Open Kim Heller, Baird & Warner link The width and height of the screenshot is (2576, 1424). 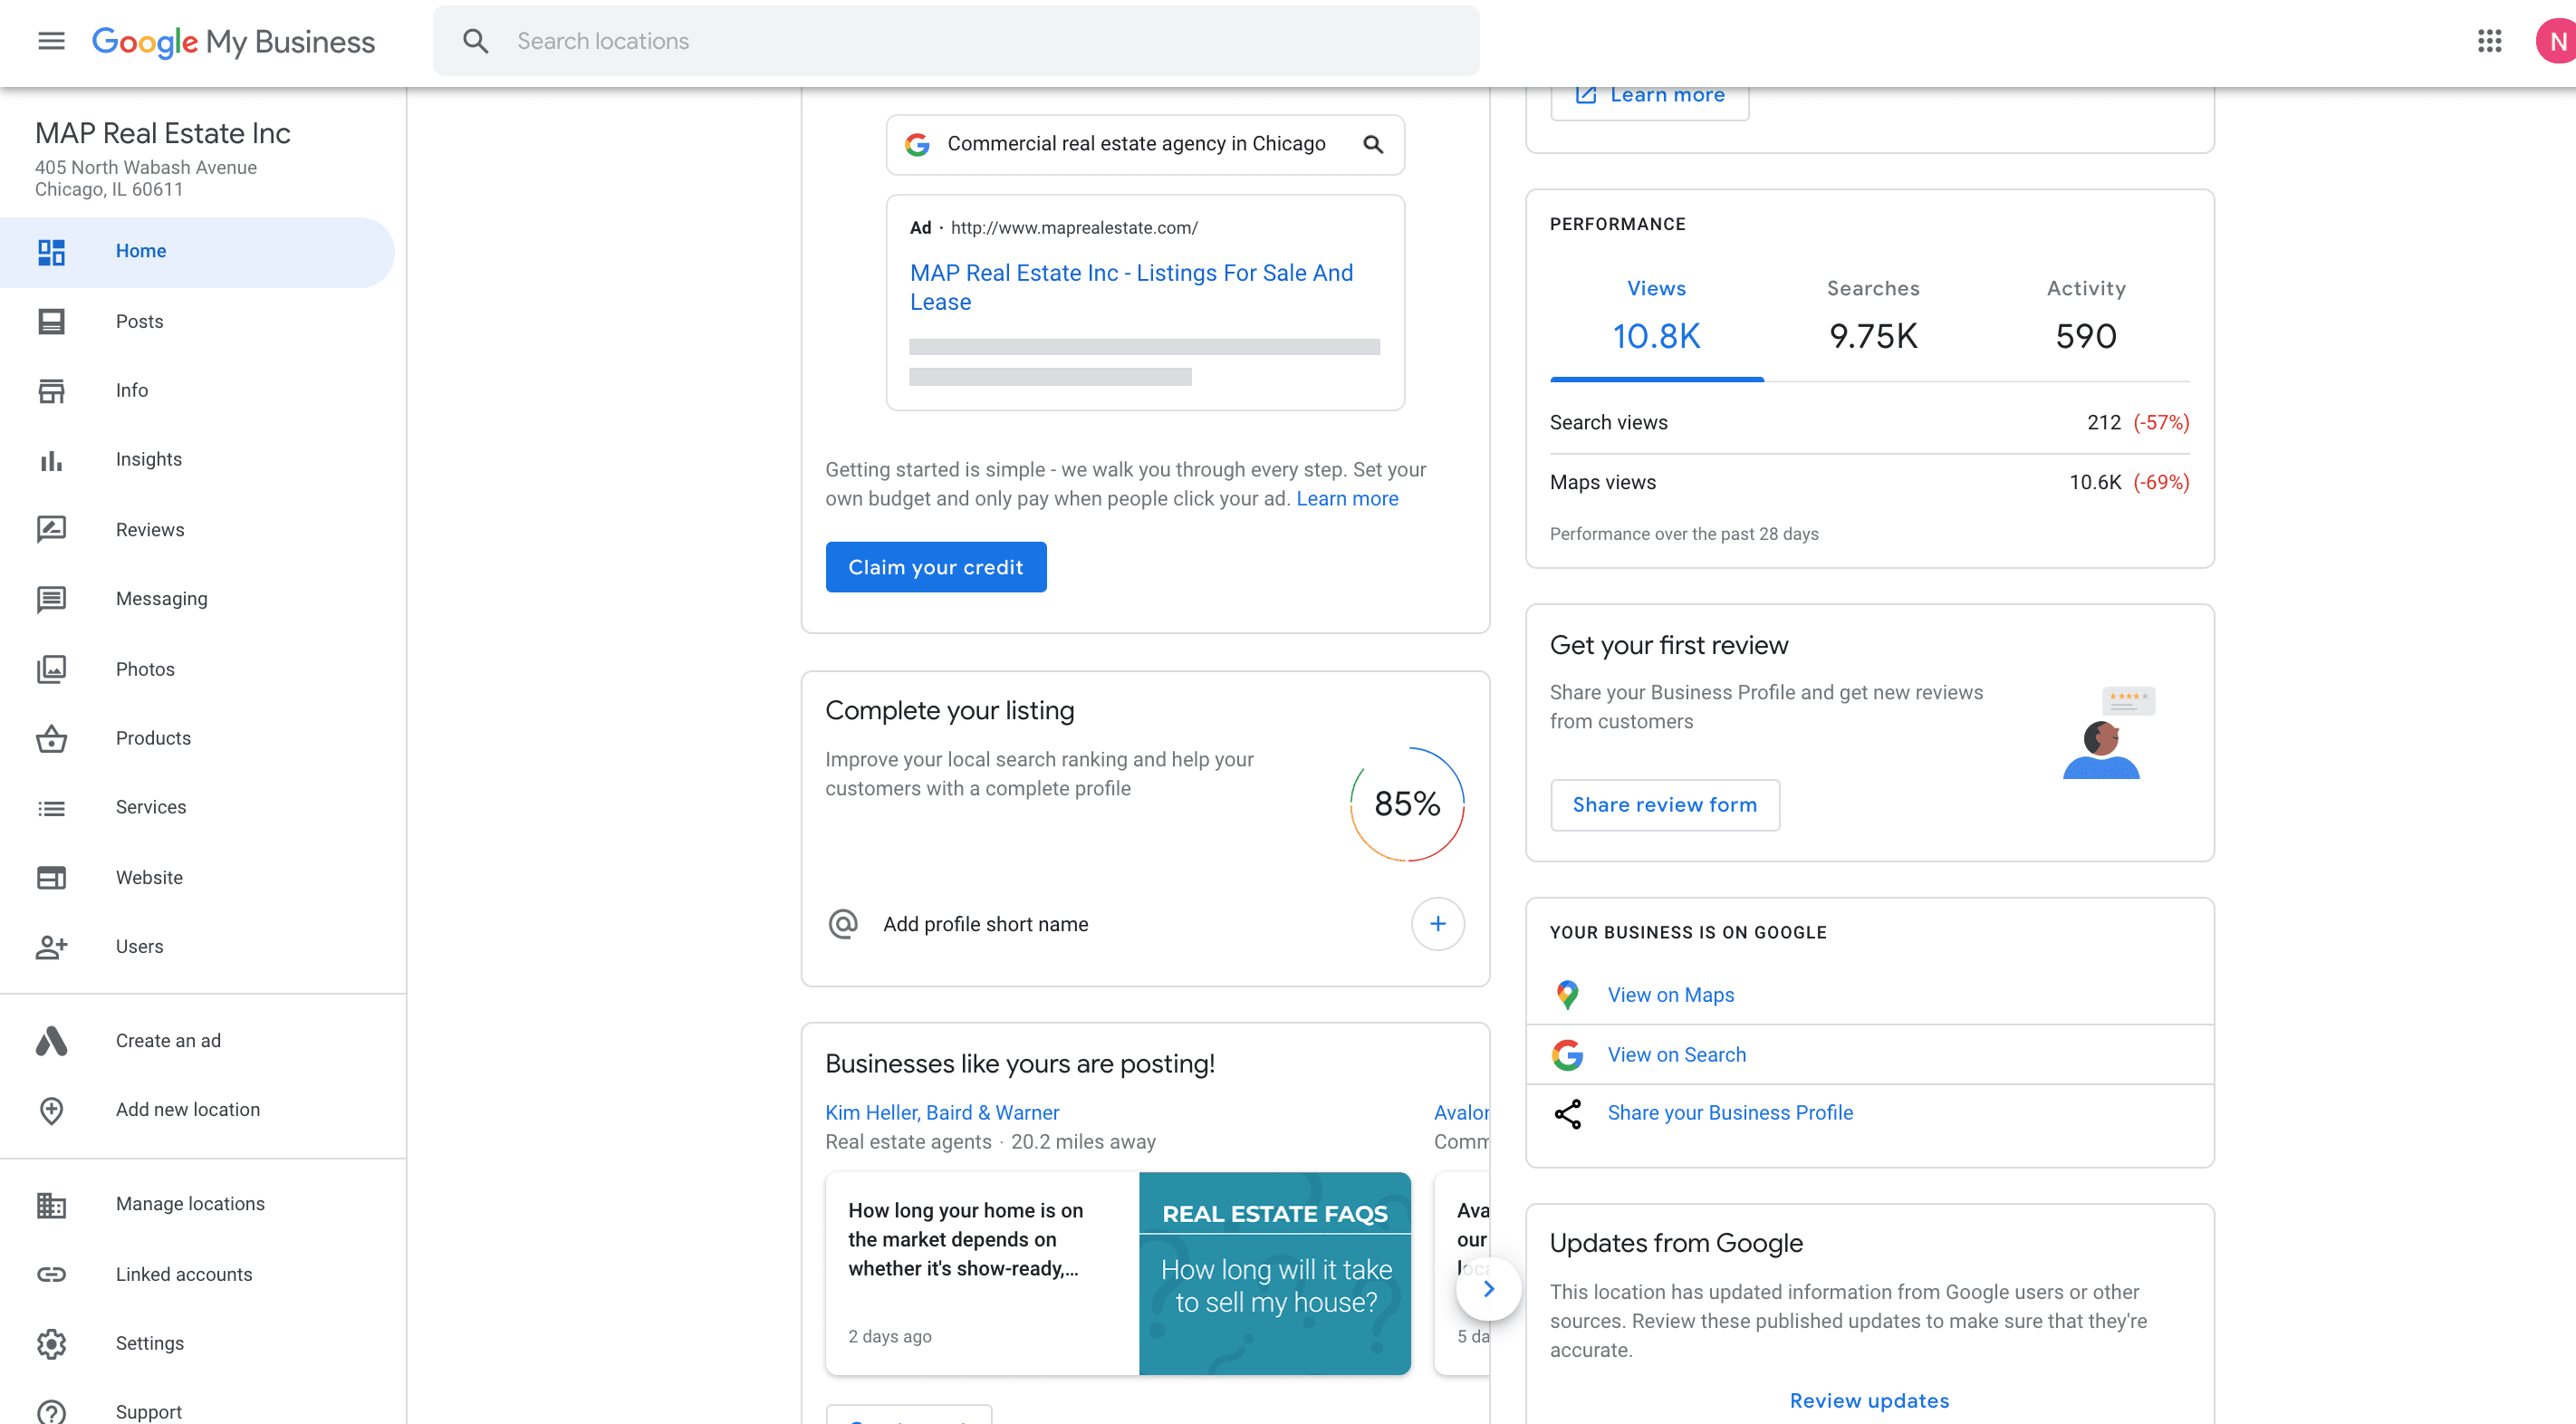[941, 1113]
